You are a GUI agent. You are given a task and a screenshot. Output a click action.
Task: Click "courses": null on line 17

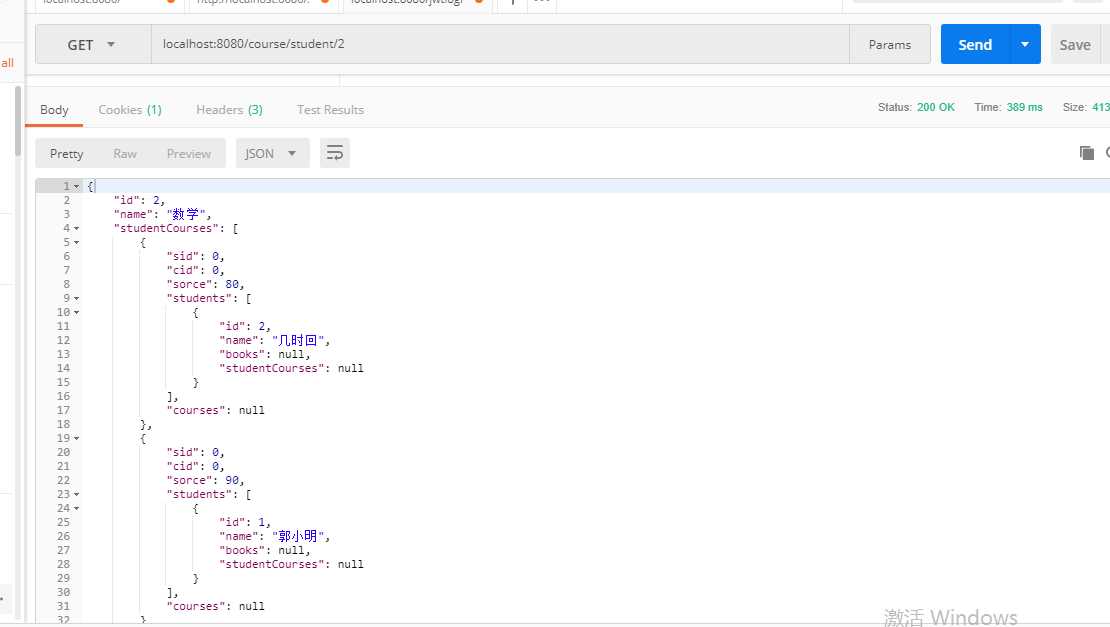click(215, 410)
